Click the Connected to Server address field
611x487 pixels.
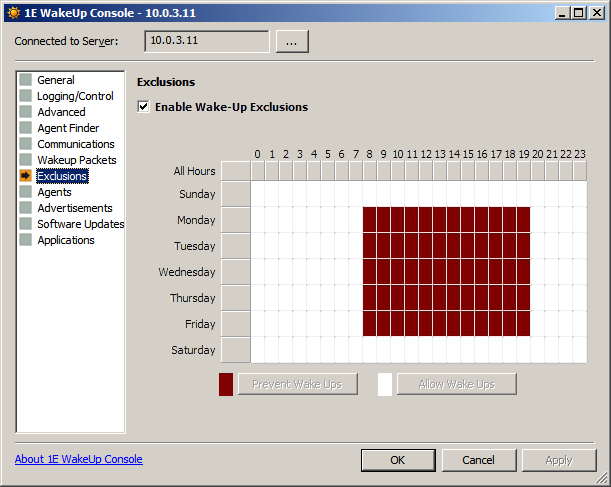tap(206, 41)
